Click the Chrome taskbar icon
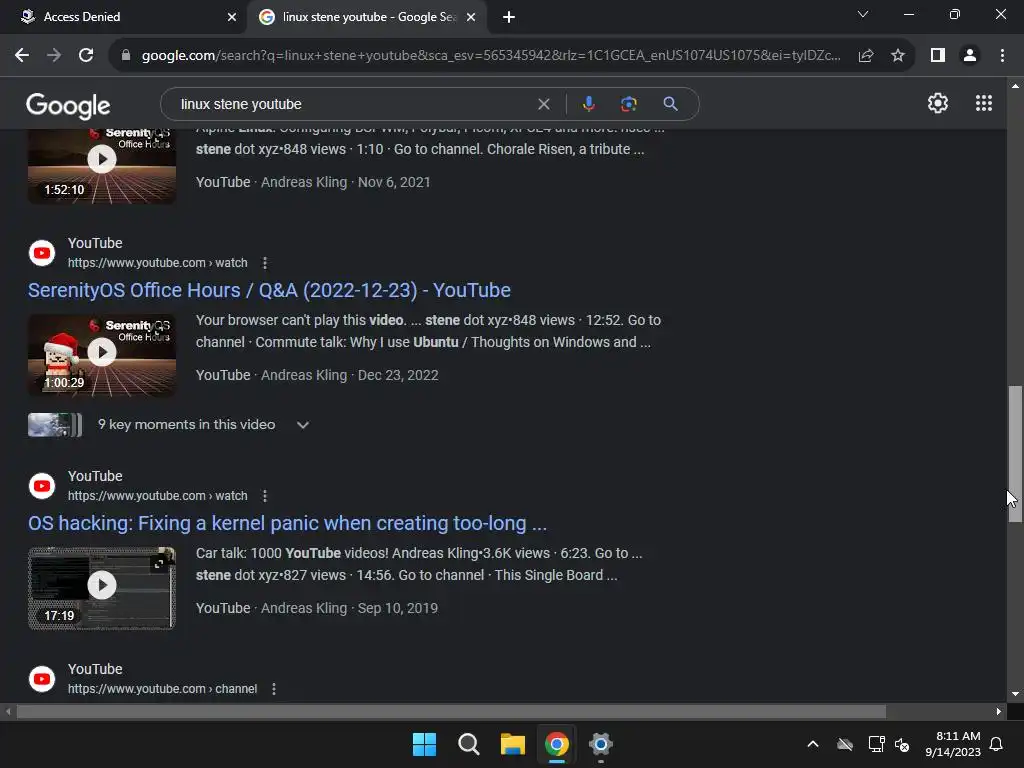 coord(556,744)
